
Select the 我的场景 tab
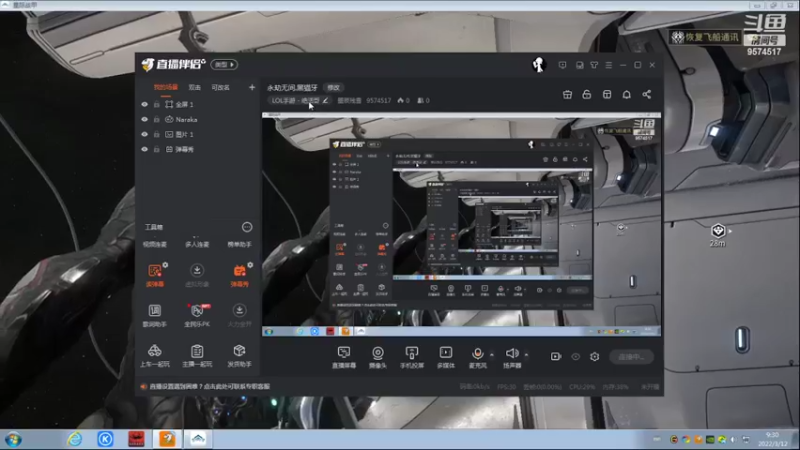tap(164, 87)
